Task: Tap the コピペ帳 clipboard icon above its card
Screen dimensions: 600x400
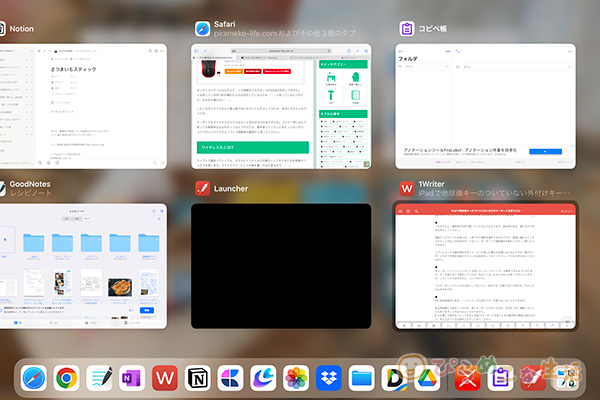Action: (x=407, y=29)
